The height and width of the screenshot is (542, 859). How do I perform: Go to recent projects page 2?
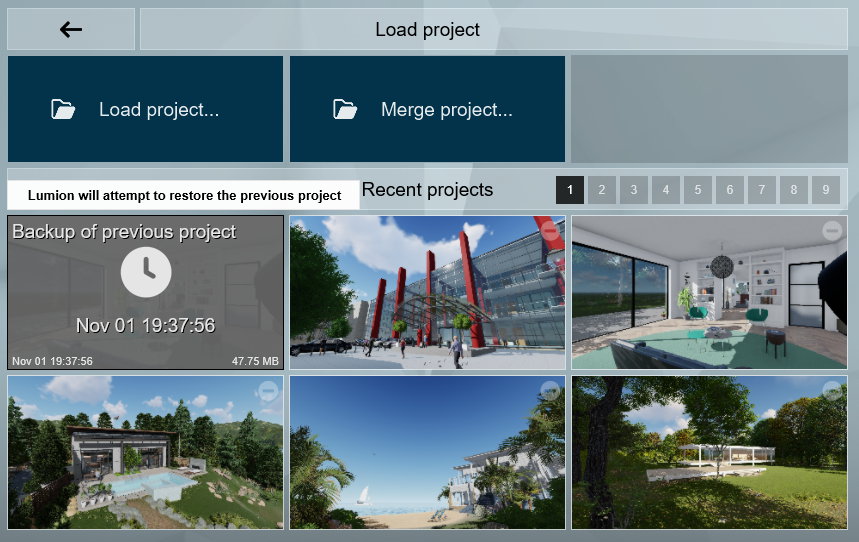click(x=602, y=190)
